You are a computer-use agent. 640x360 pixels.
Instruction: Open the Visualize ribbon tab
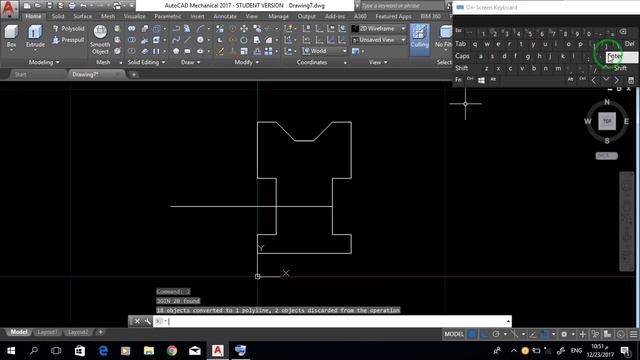coord(134,16)
